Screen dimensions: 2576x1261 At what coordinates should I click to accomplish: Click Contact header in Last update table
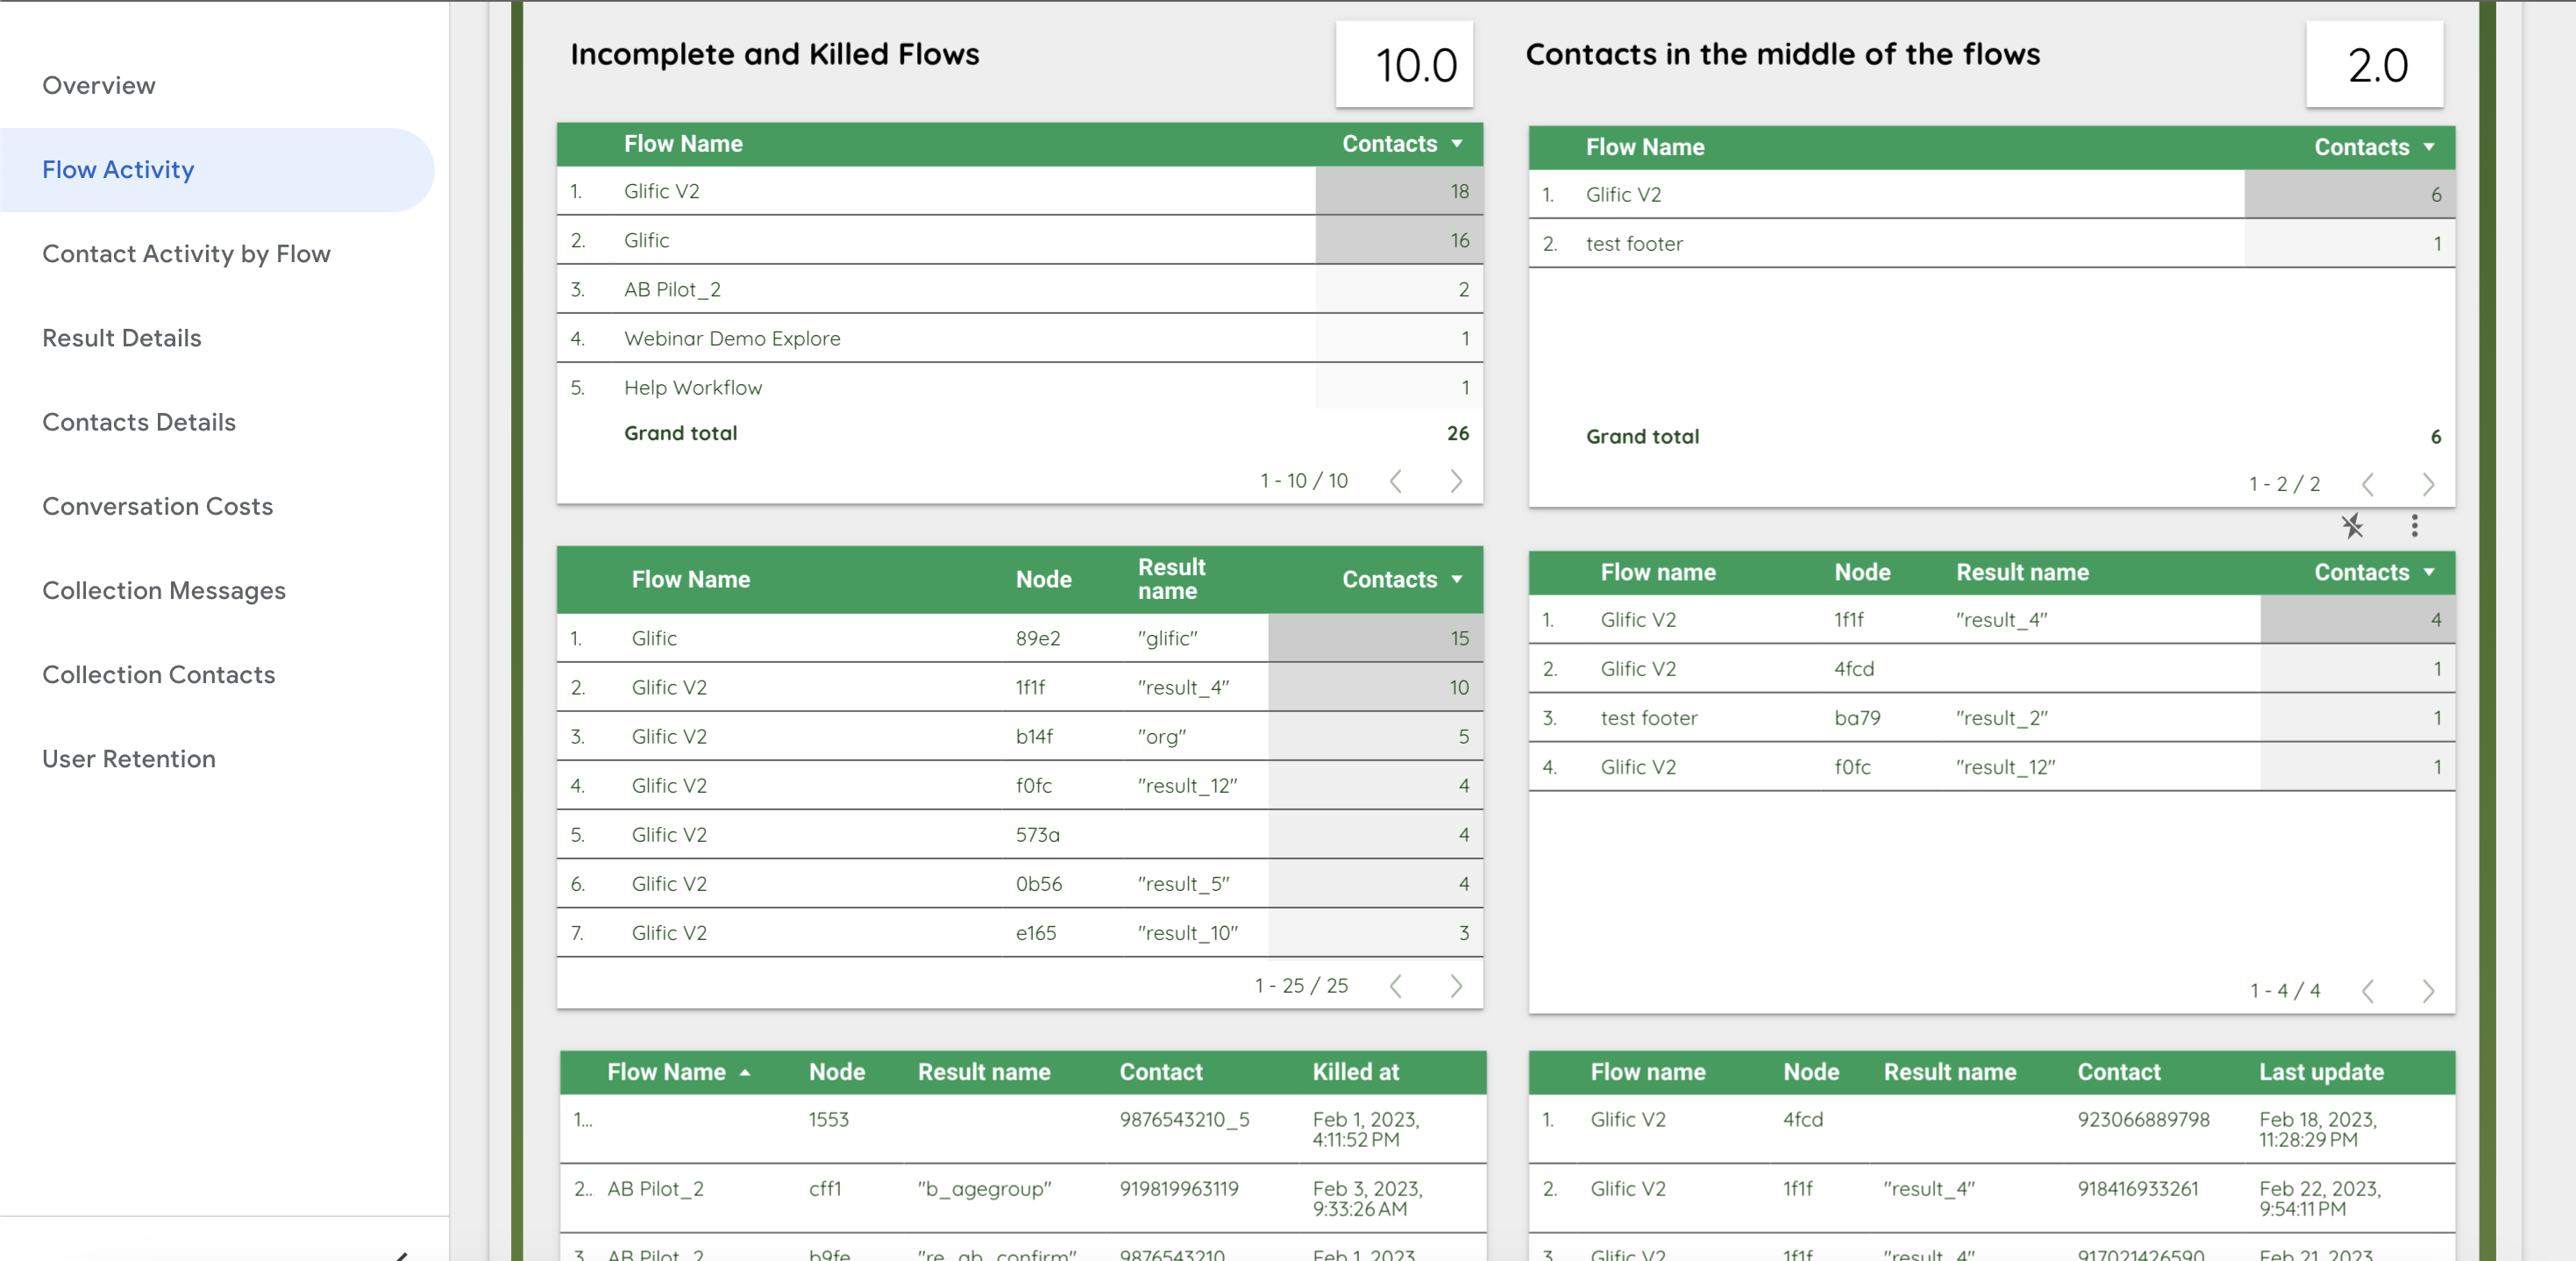click(2118, 1072)
